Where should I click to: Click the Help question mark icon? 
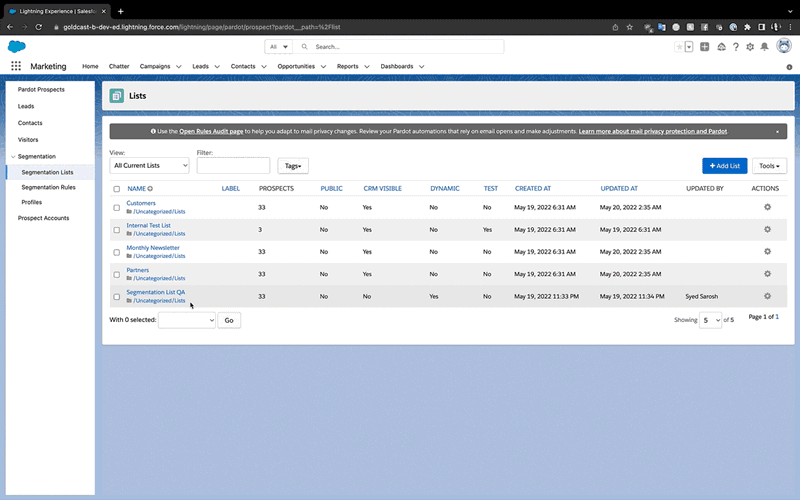(x=736, y=47)
